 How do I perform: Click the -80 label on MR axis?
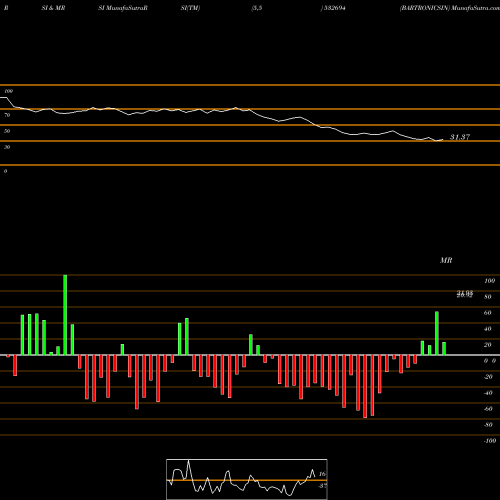click(x=488, y=425)
